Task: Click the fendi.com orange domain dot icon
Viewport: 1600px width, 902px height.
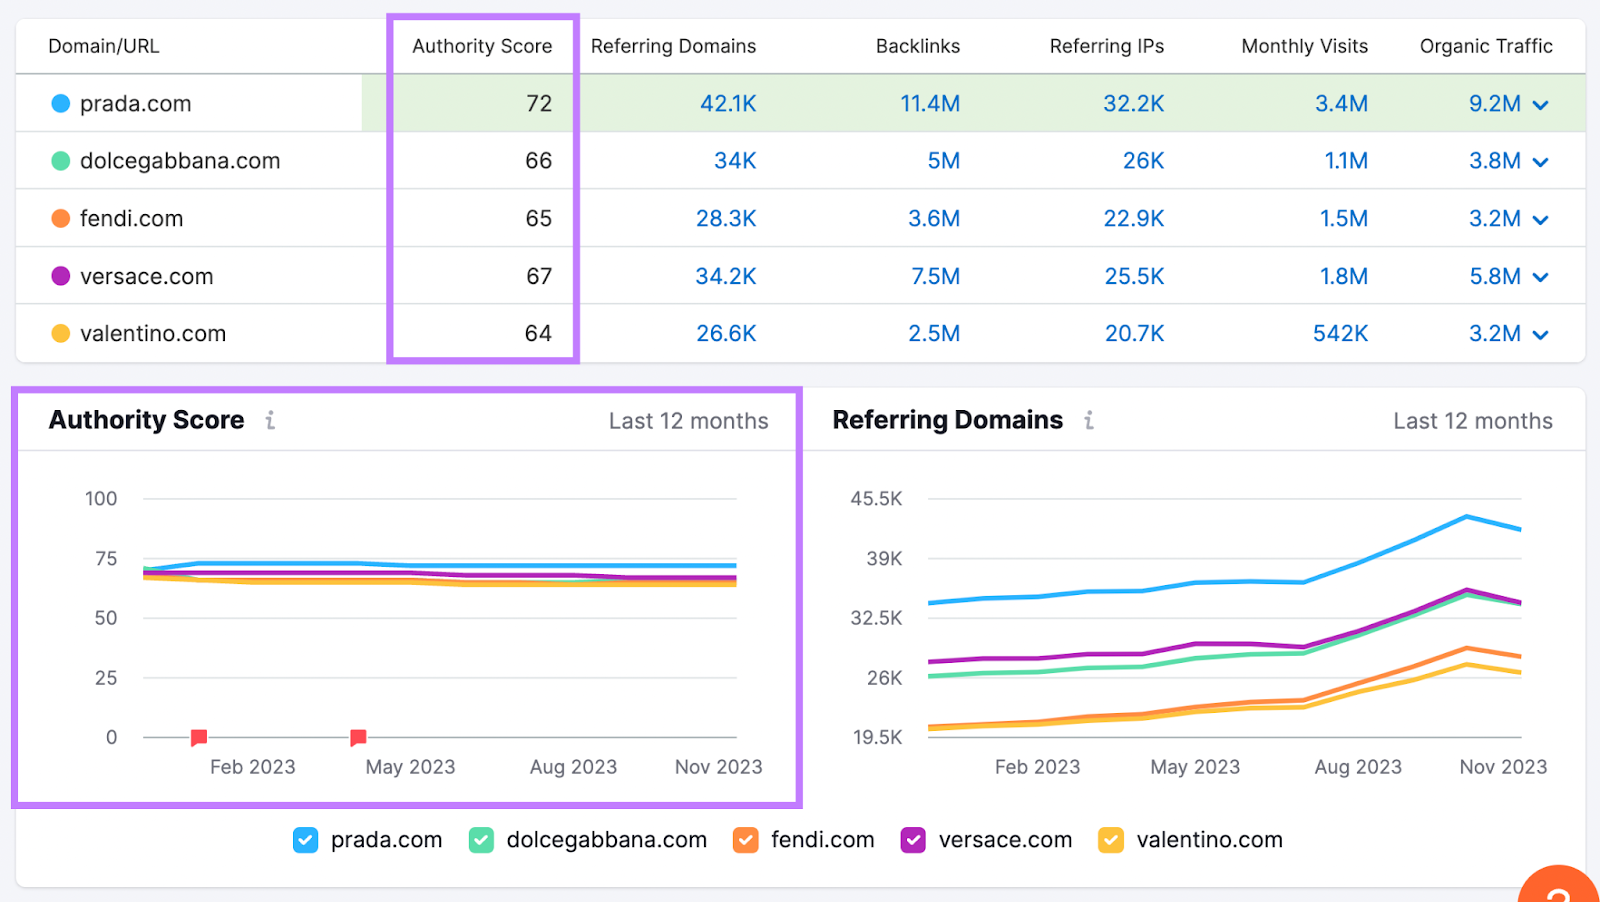Action: [x=59, y=218]
